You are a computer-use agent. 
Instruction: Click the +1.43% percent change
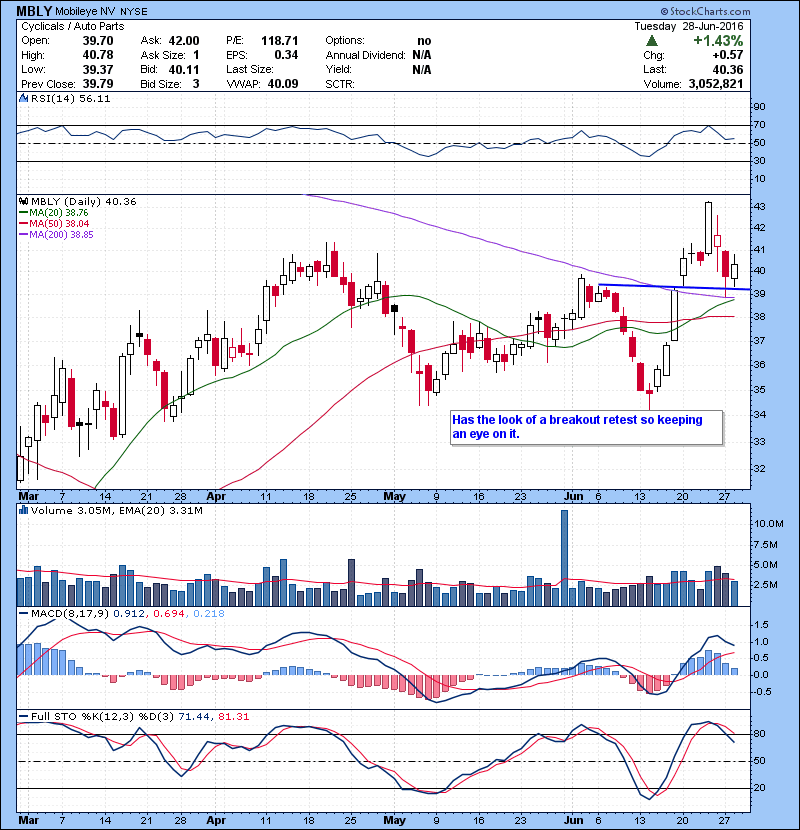718,41
